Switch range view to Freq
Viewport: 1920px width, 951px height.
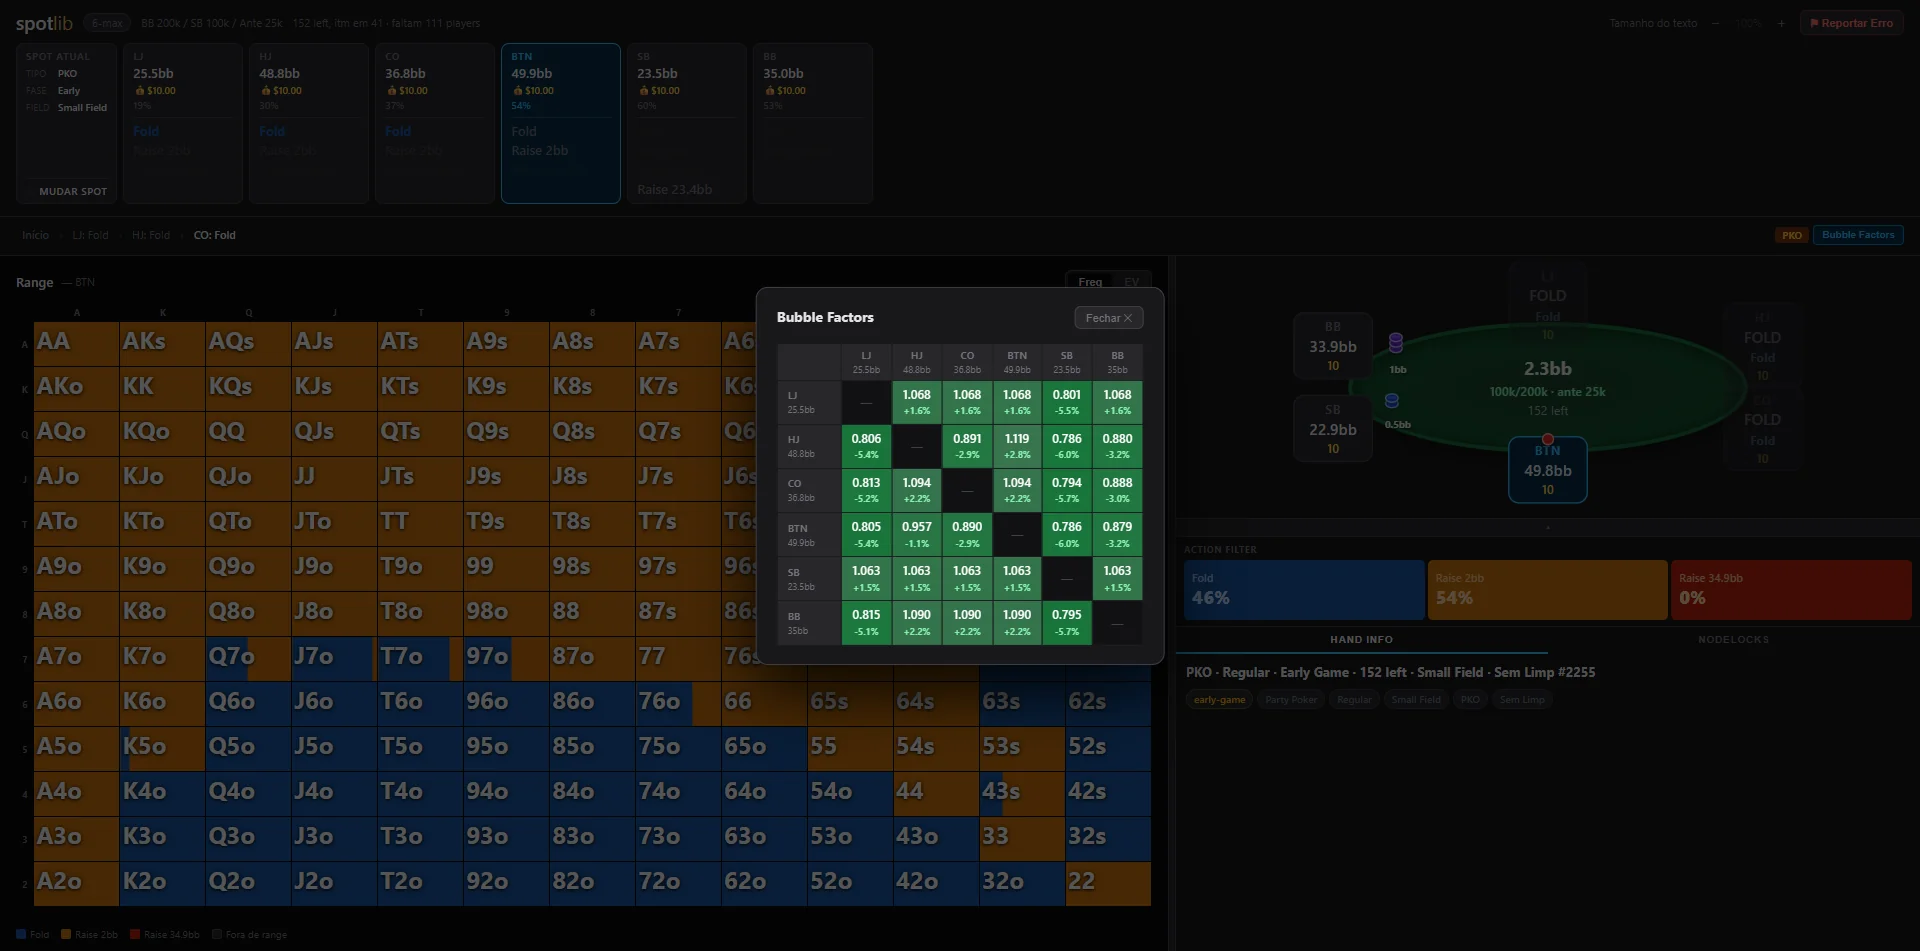click(x=1090, y=282)
